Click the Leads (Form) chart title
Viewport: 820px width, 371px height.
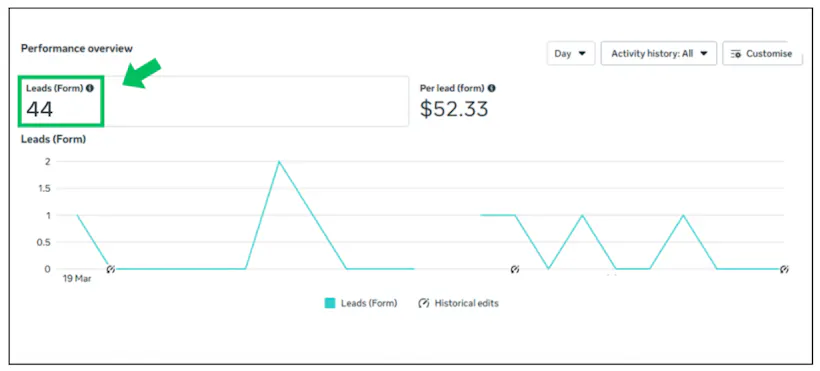[53, 139]
